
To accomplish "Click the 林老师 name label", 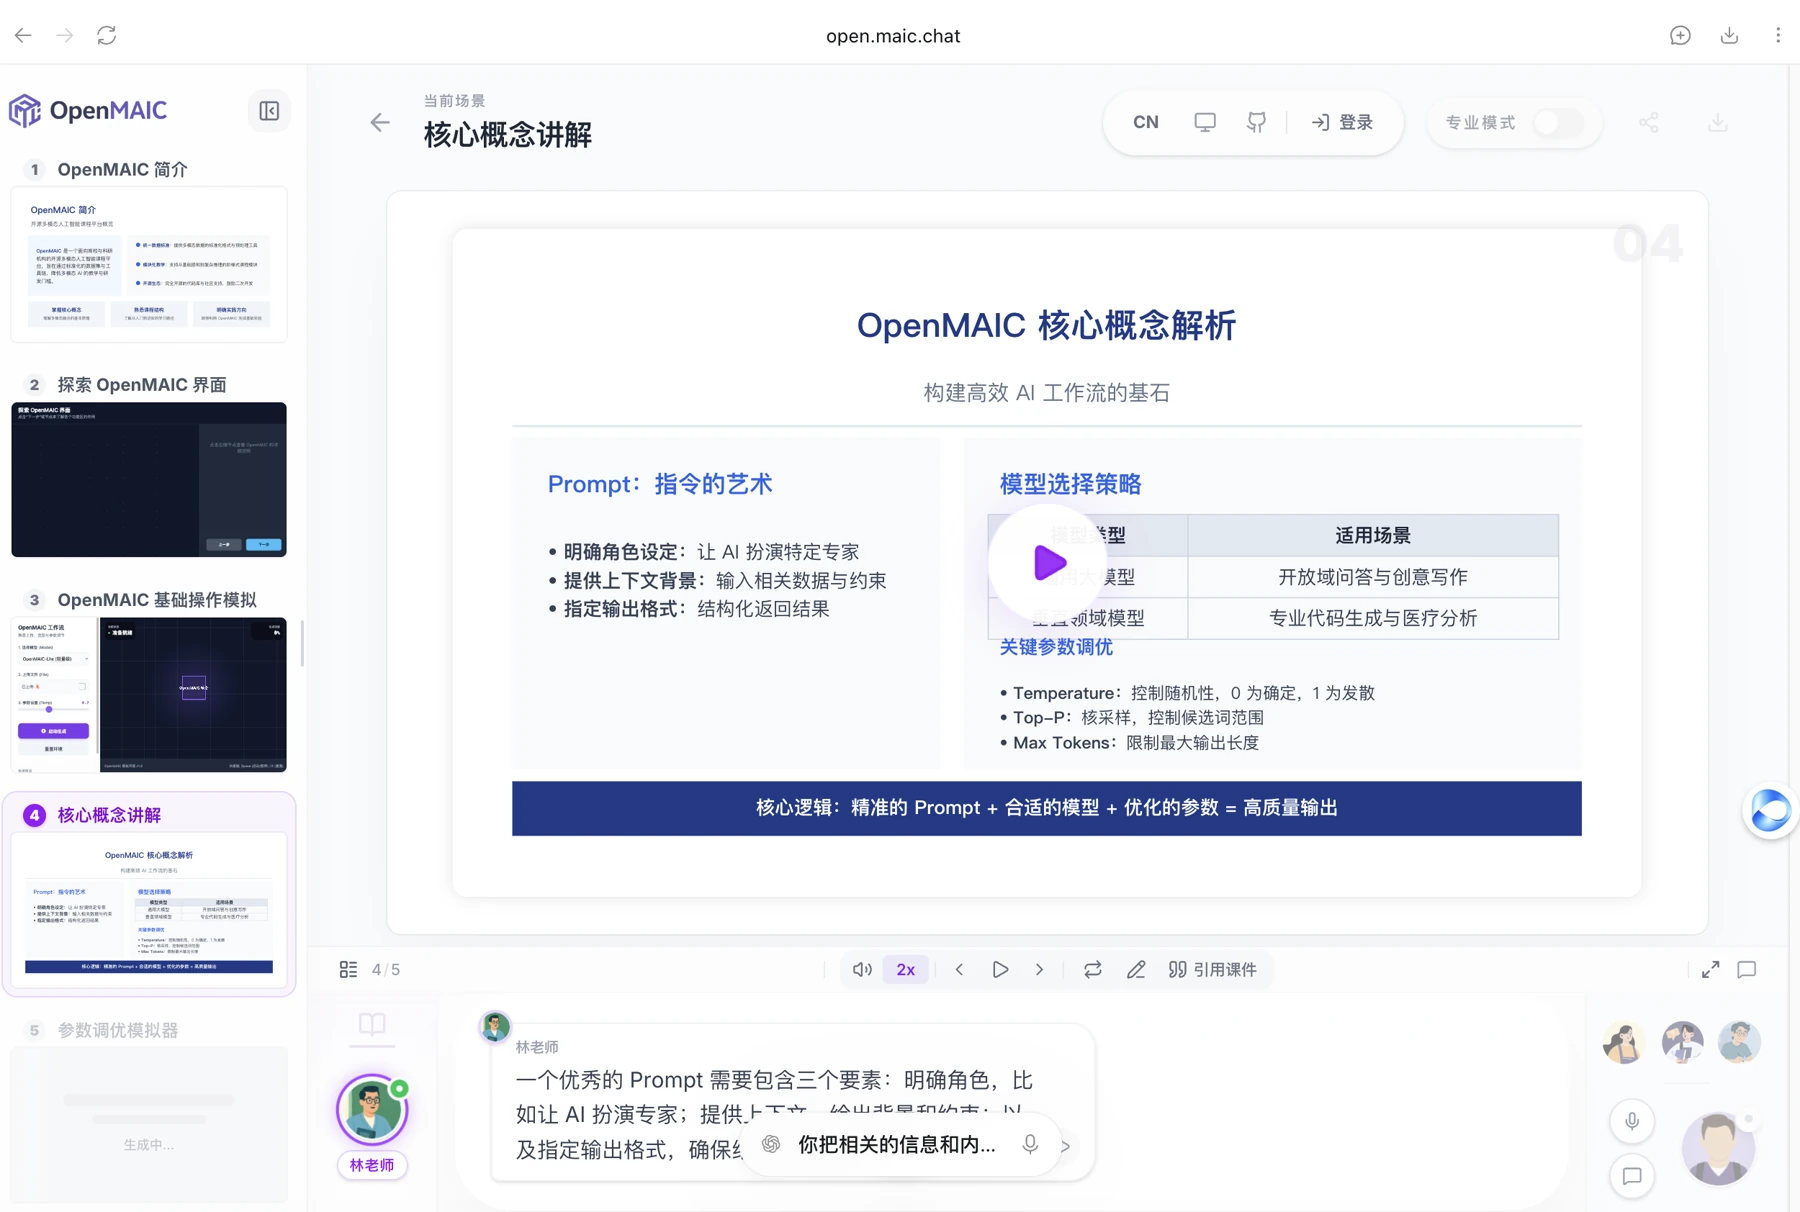I will coord(372,1165).
